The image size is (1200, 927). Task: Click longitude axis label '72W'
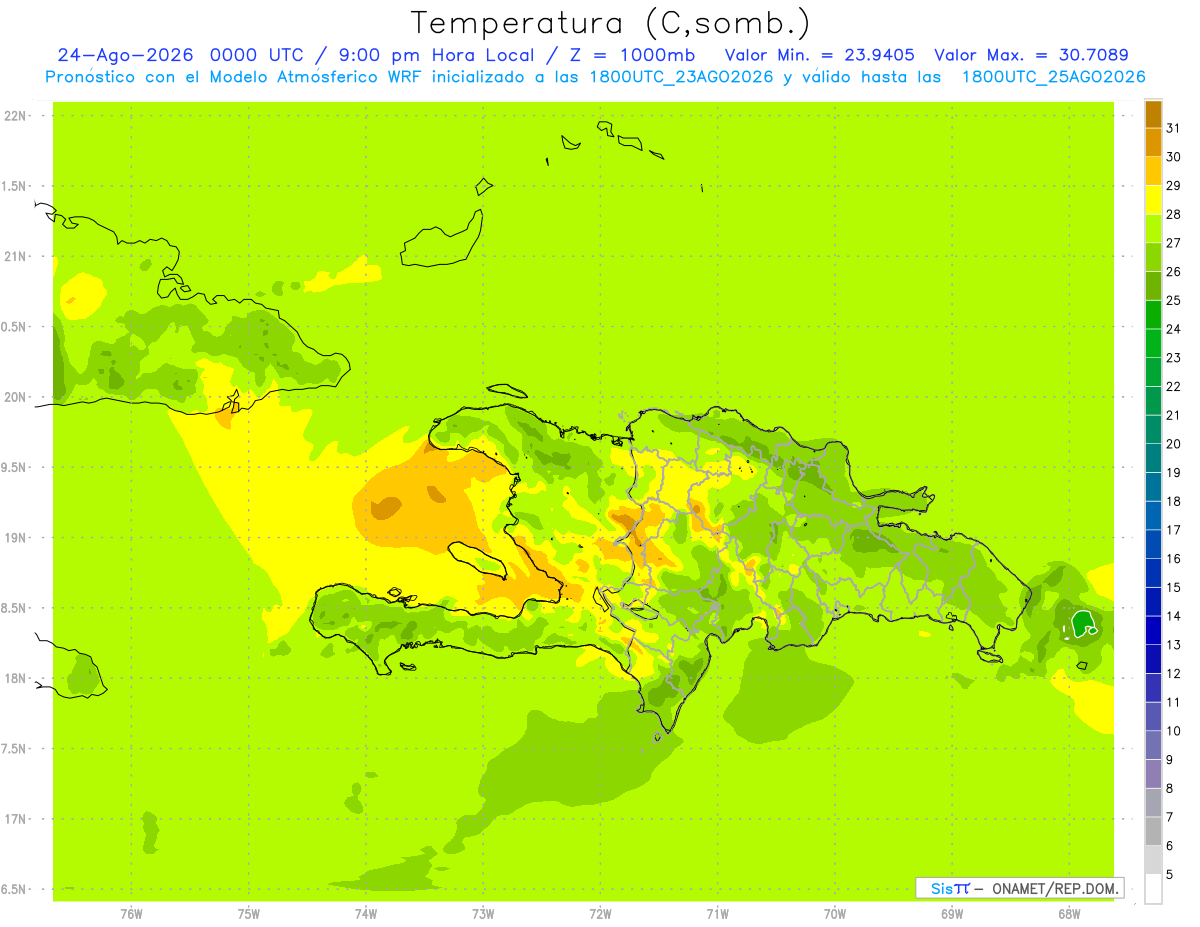[600, 914]
